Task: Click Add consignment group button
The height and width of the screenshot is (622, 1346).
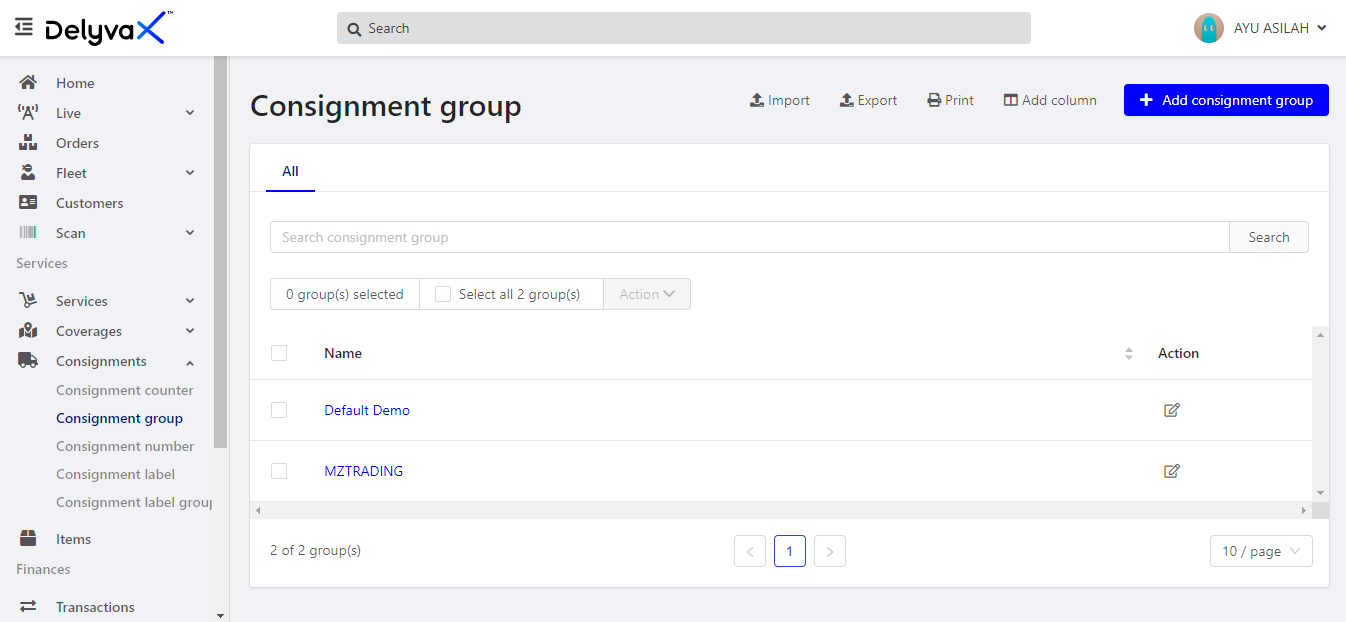Action: click(x=1226, y=100)
